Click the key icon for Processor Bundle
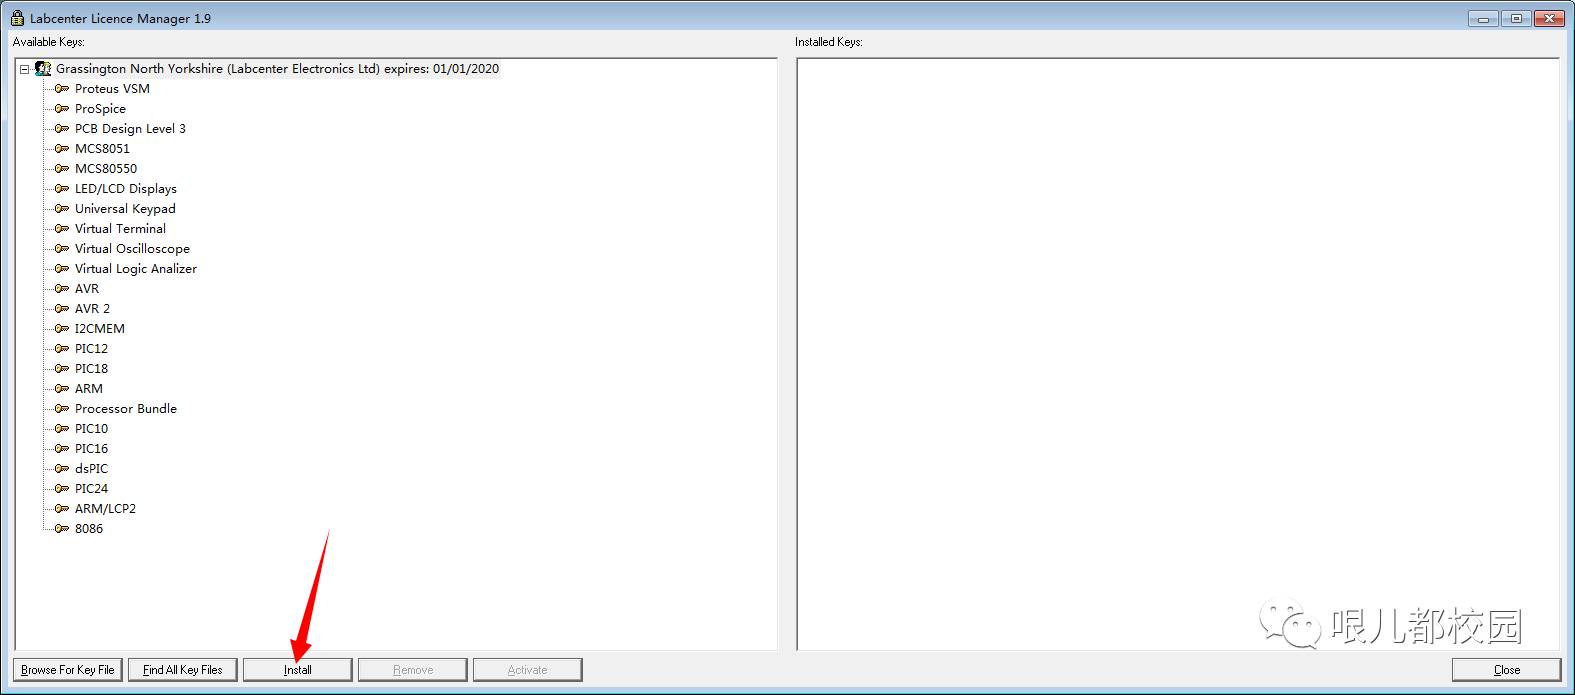This screenshot has width=1575, height=695. (62, 409)
